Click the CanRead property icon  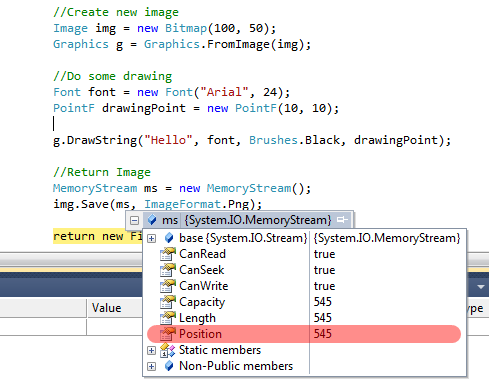point(168,254)
